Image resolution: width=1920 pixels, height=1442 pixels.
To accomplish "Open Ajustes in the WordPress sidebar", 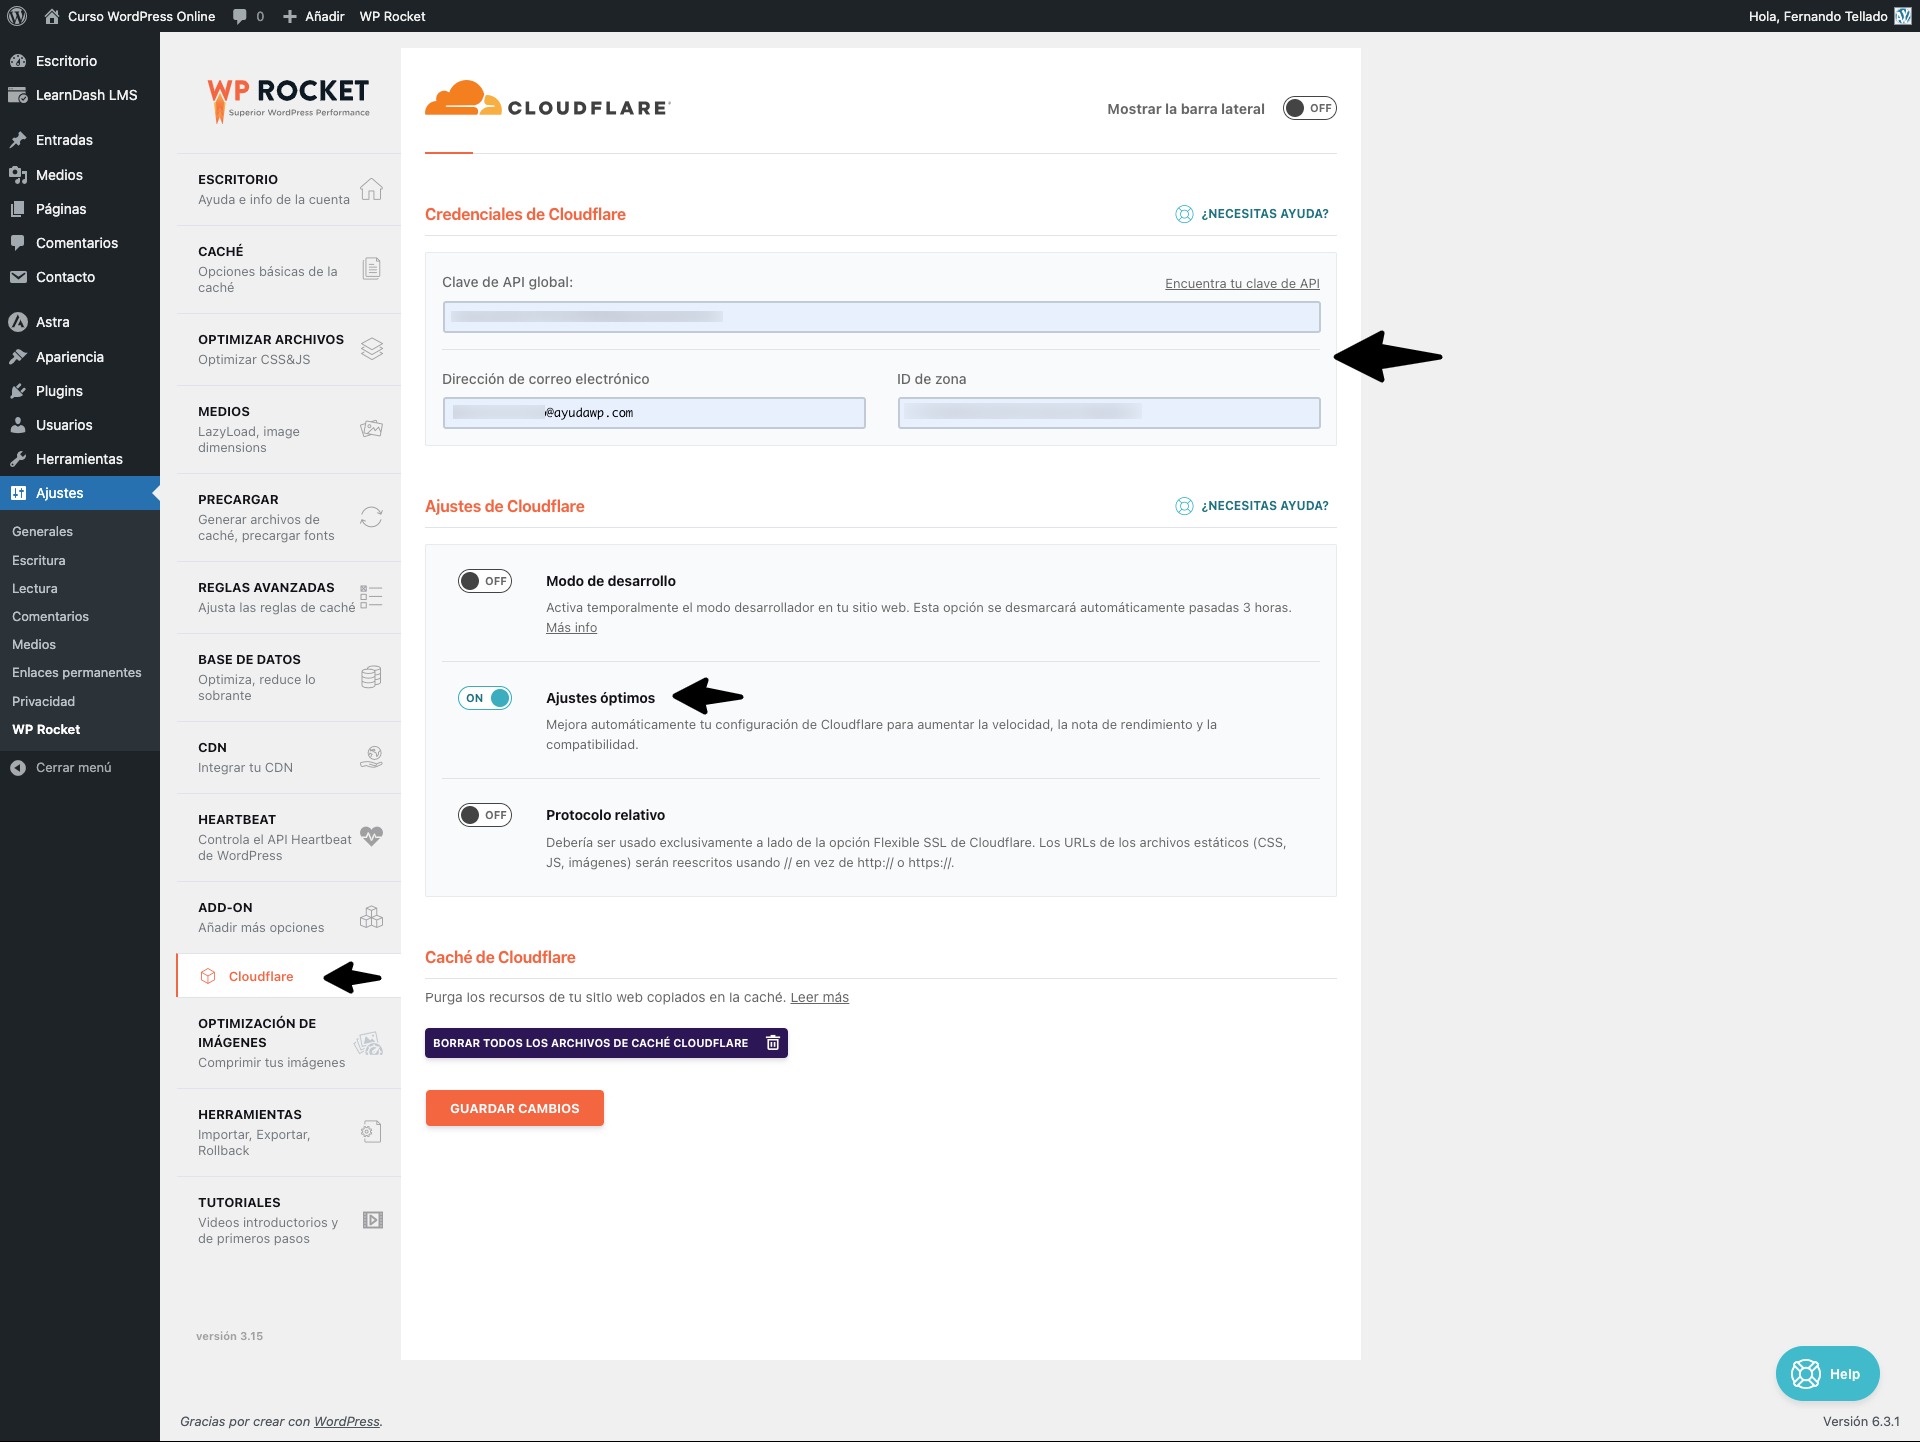I will 58,492.
